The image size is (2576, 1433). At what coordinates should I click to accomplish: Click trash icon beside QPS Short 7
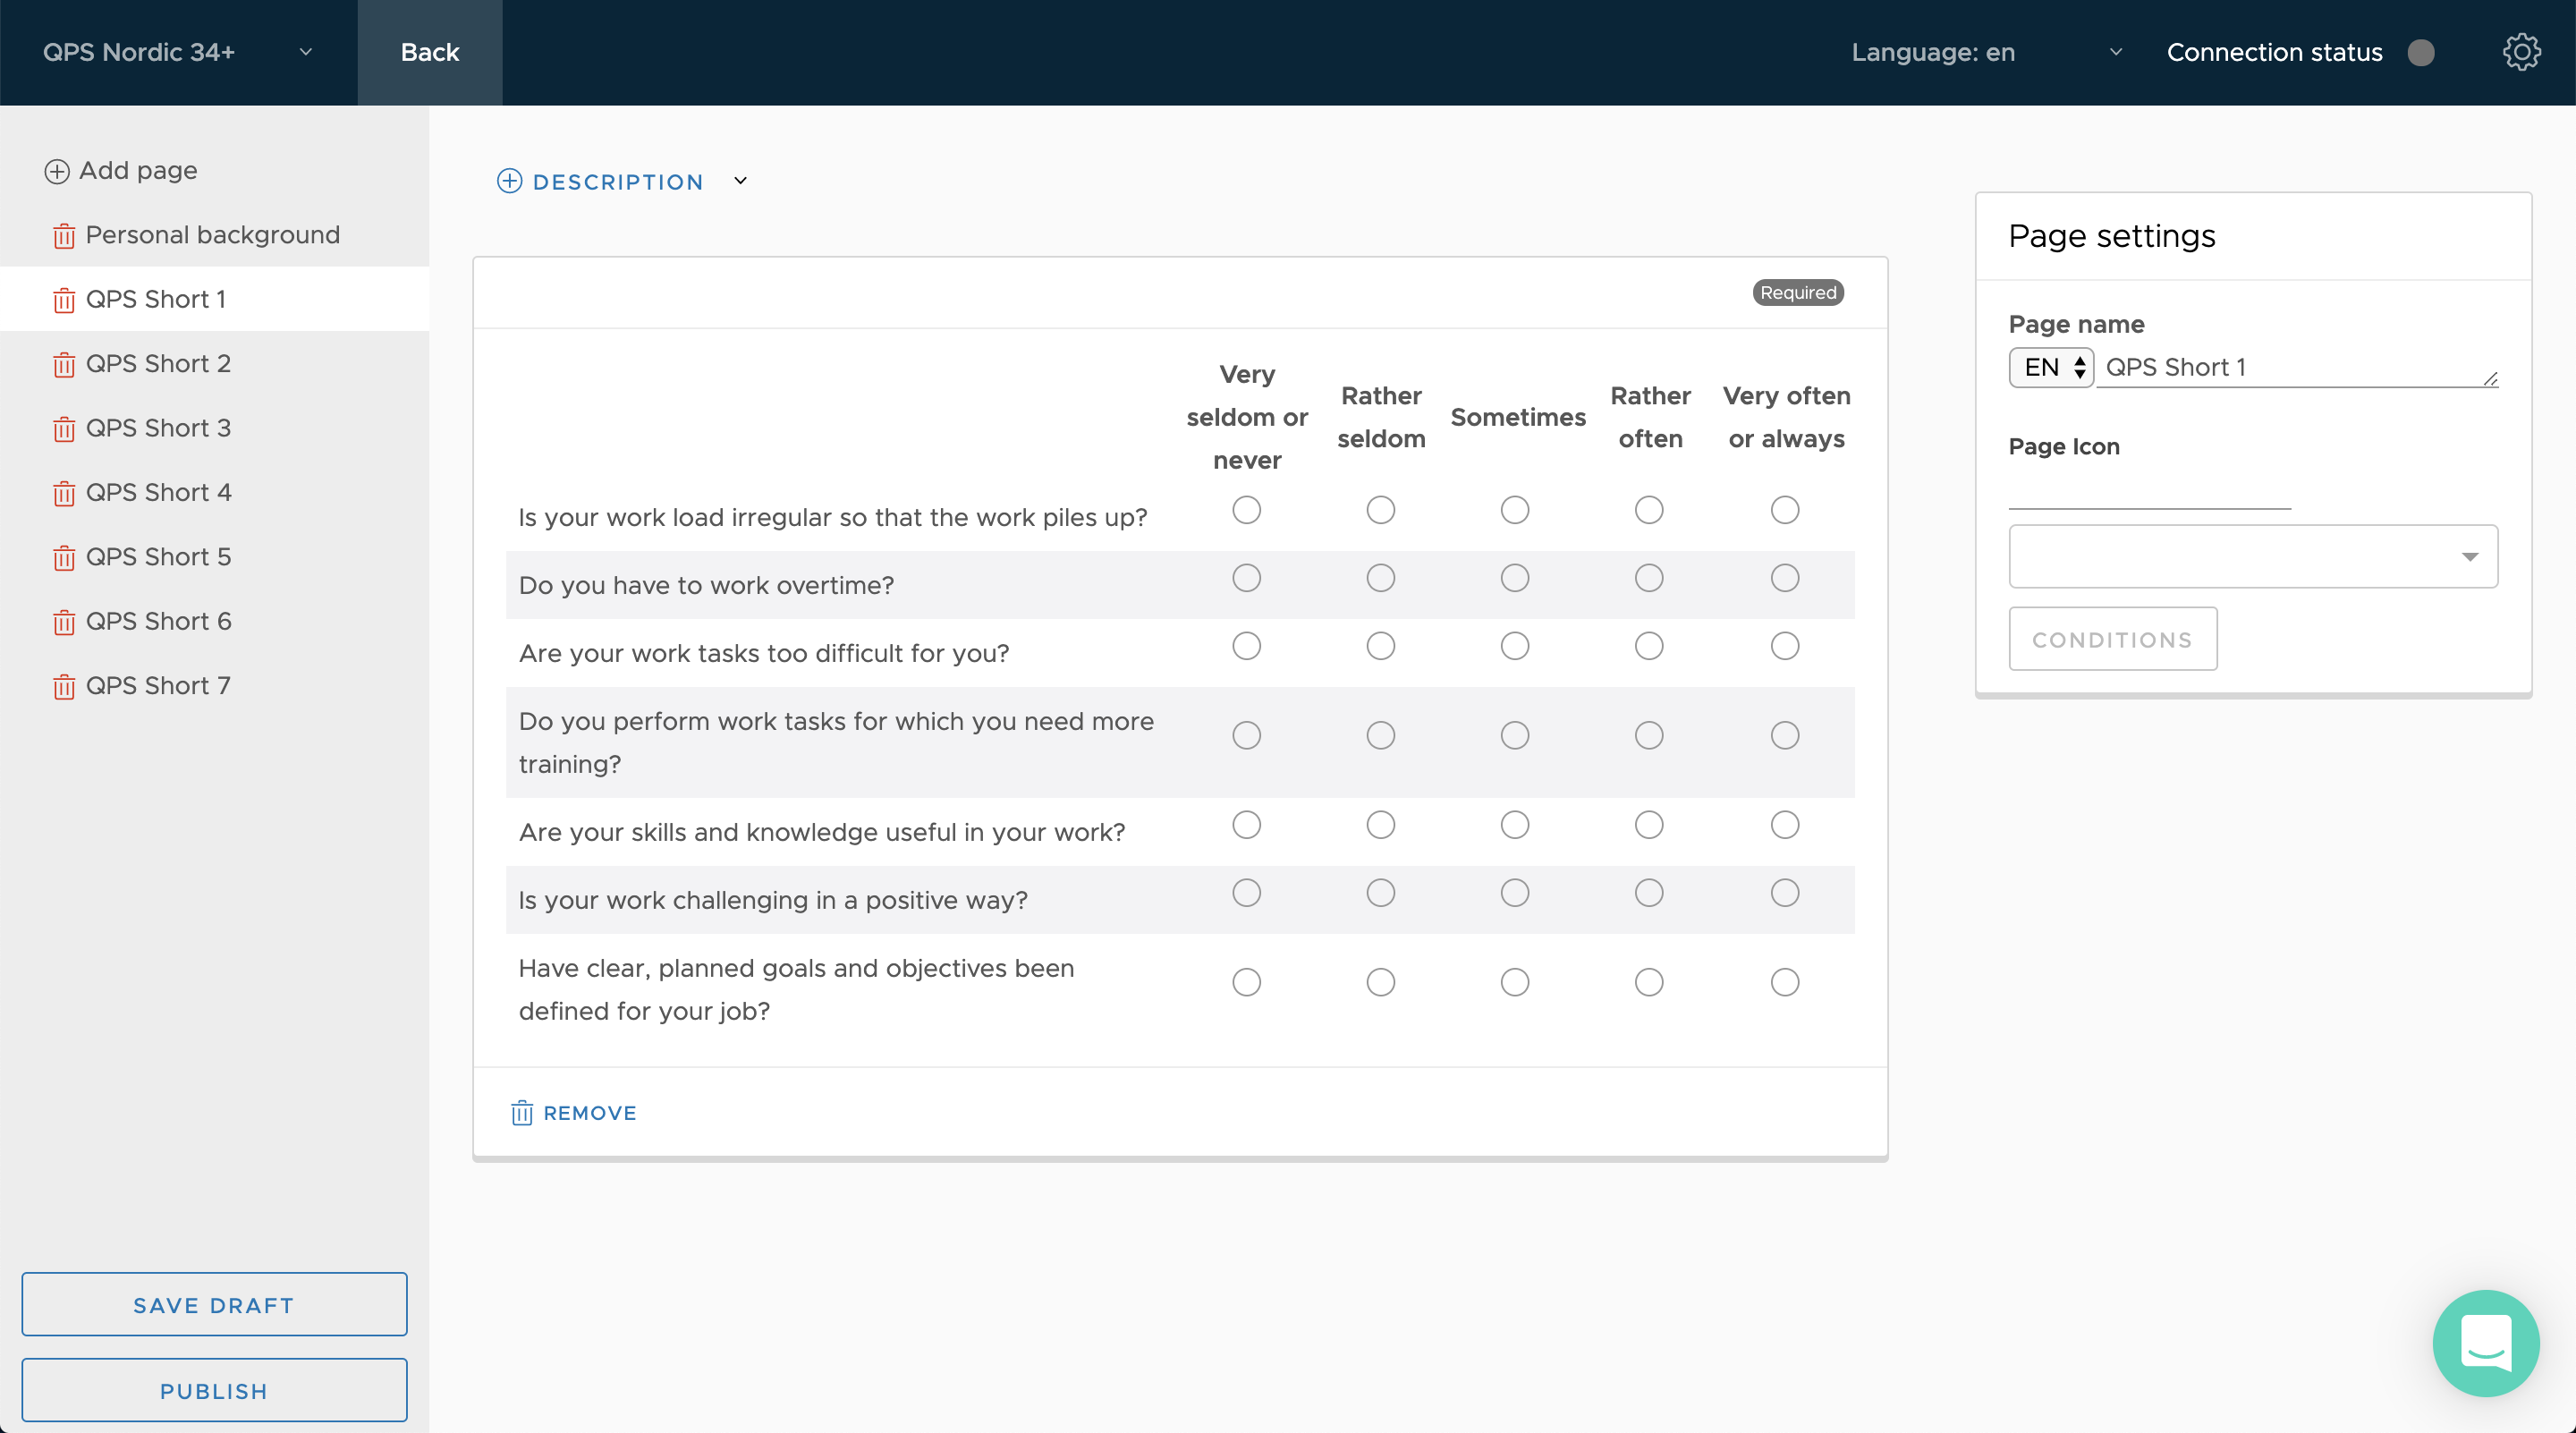point(64,686)
